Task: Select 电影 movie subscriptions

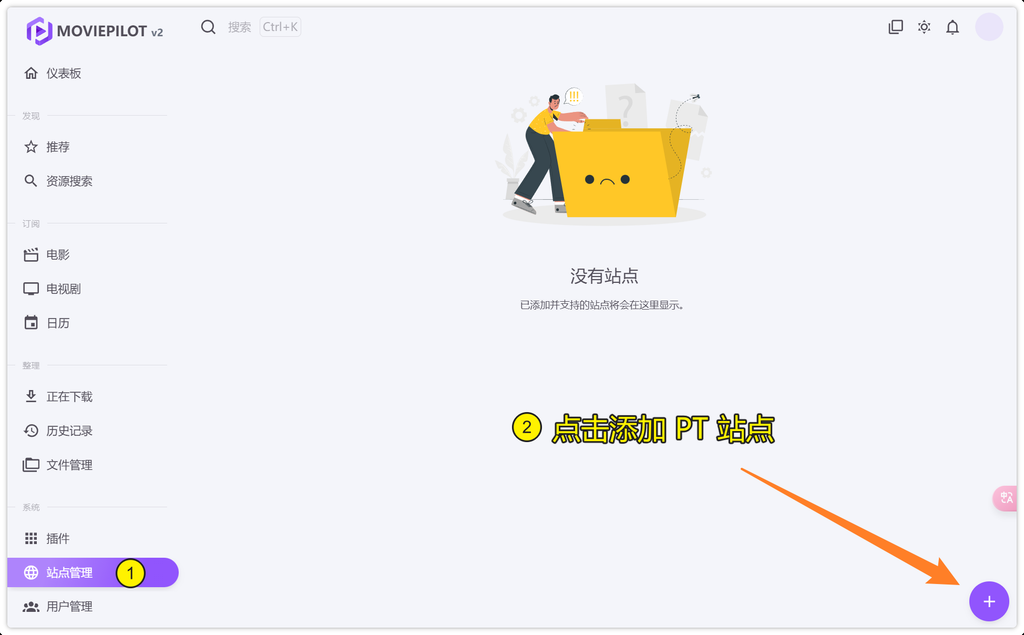Action: point(57,255)
